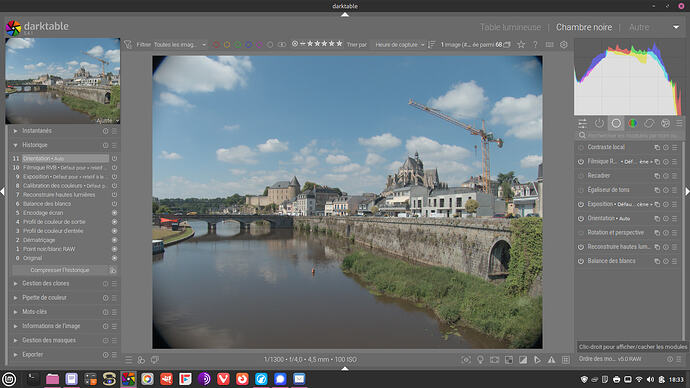Open the Heure de capture sort dropdown
The height and width of the screenshot is (388, 690).
(x=399, y=44)
